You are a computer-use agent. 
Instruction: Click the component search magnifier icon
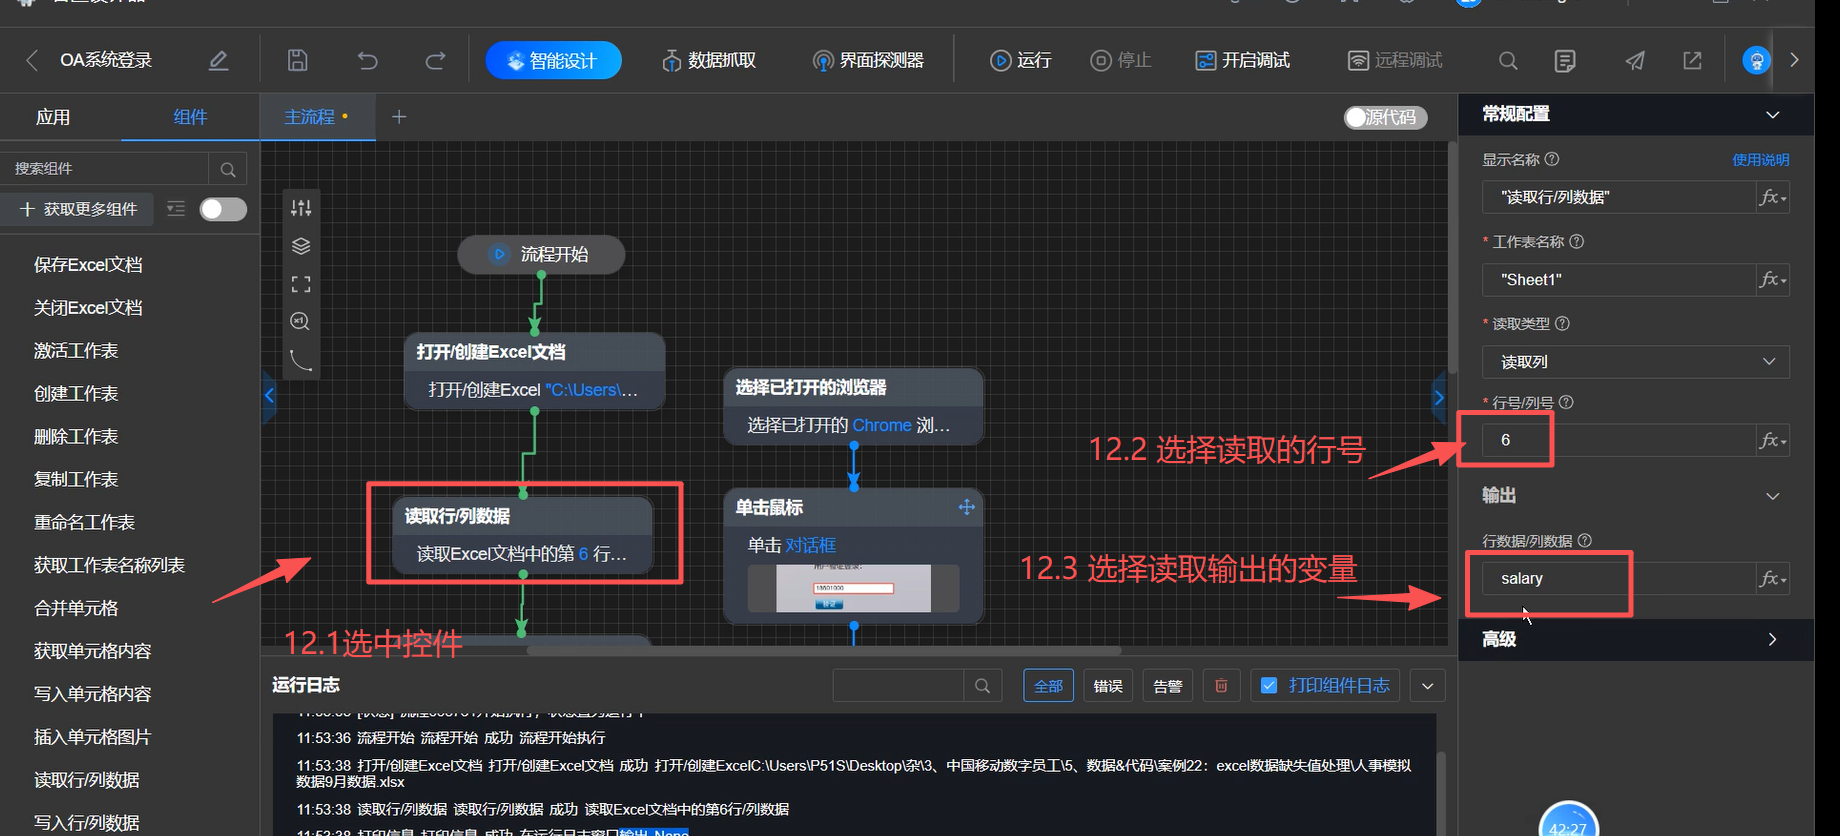click(x=228, y=169)
